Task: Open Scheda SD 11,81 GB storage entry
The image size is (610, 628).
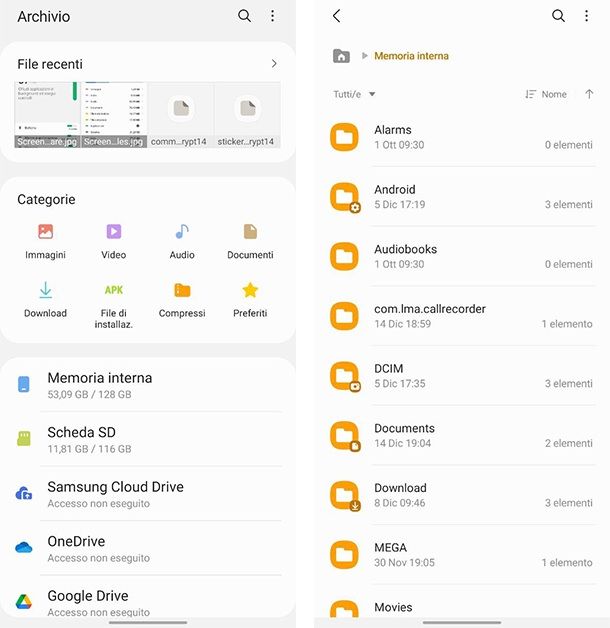Action: pyautogui.click(x=148, y=439)
